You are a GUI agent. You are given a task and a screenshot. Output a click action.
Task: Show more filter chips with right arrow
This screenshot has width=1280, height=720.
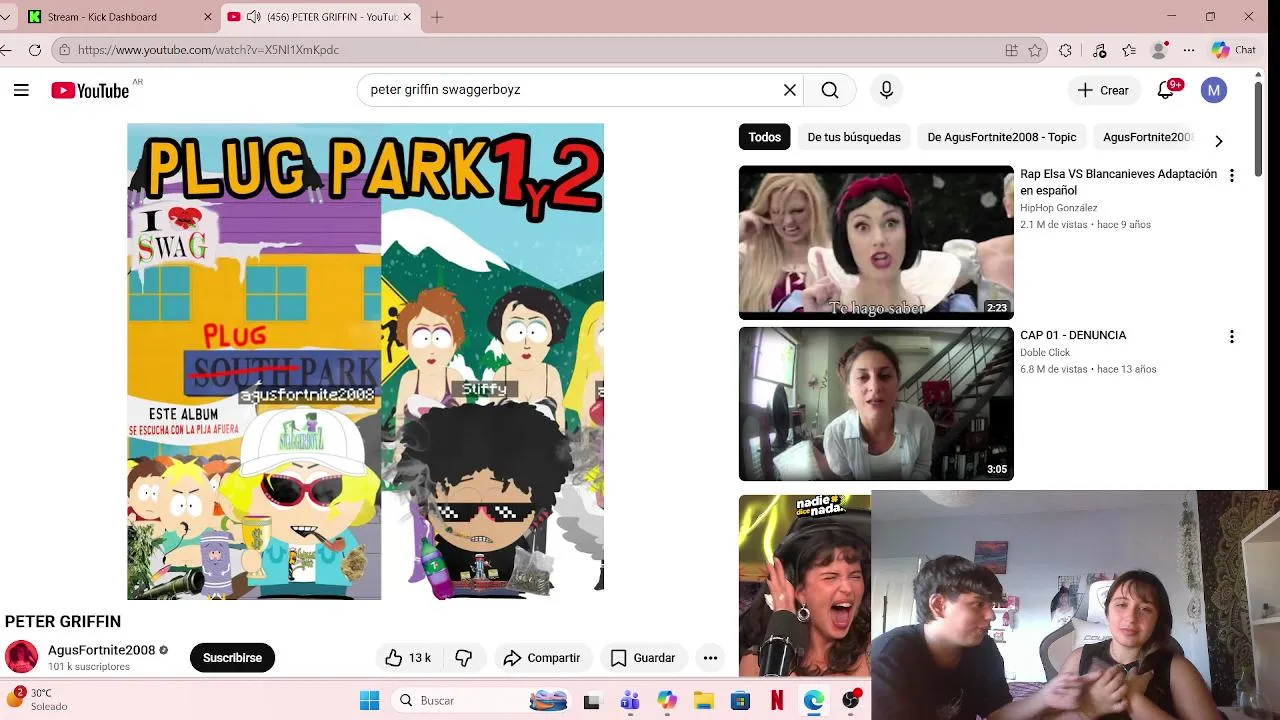click(1218, 141)
